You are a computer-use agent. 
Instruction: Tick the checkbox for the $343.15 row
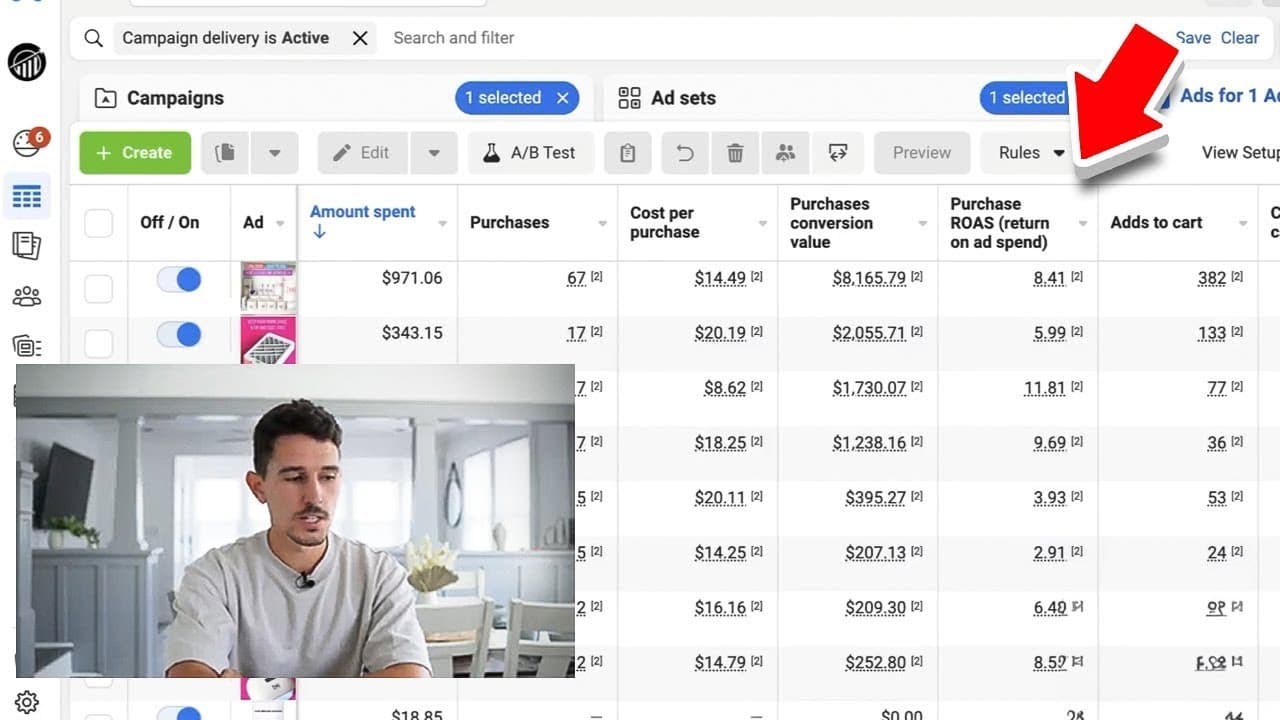[x=98, y=343]
